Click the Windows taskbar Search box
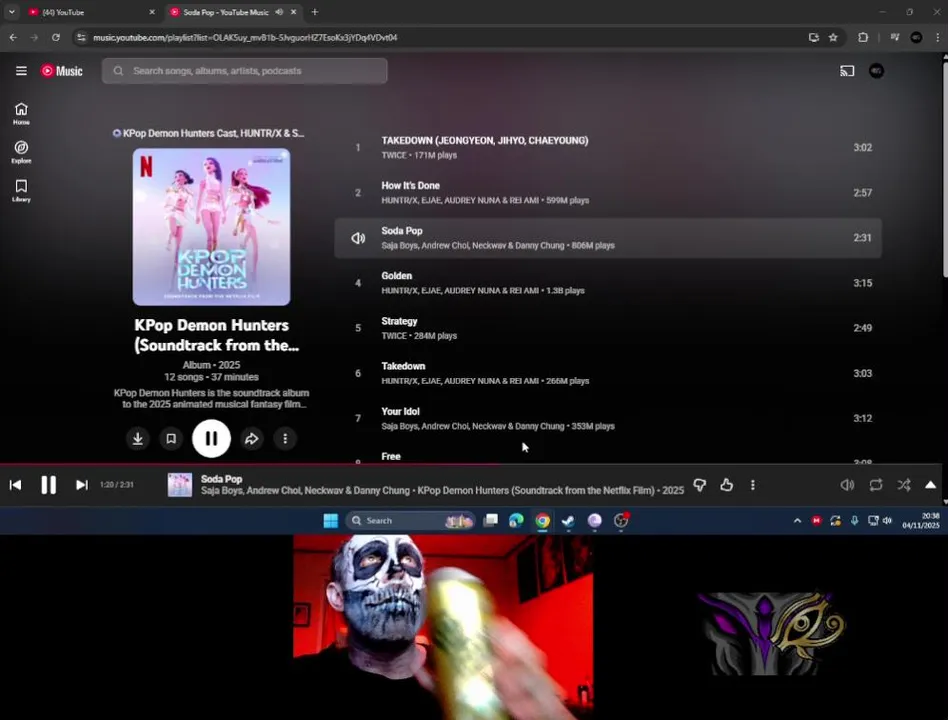 [x=411, y=521]
